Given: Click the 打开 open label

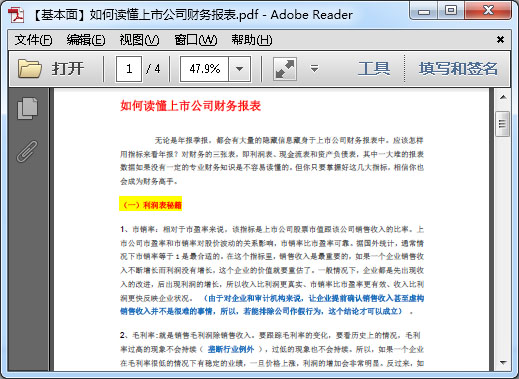Looking at the screenshot, I should (68, 69).
